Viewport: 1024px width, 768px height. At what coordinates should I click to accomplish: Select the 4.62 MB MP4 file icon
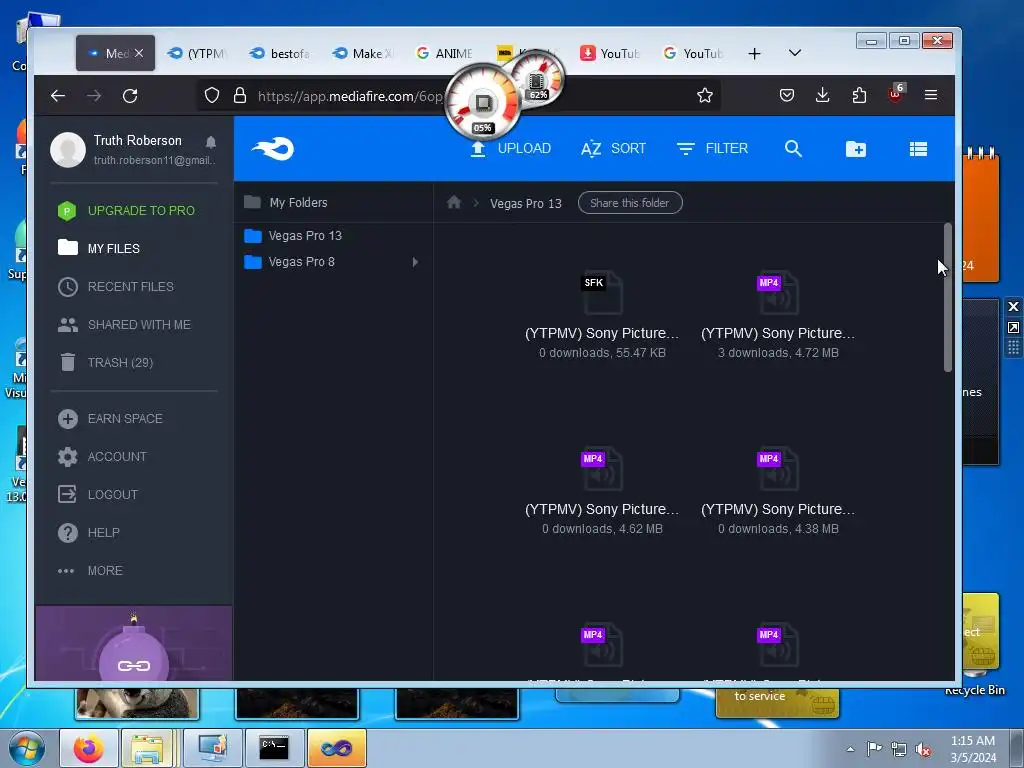(x=602, y=469)
